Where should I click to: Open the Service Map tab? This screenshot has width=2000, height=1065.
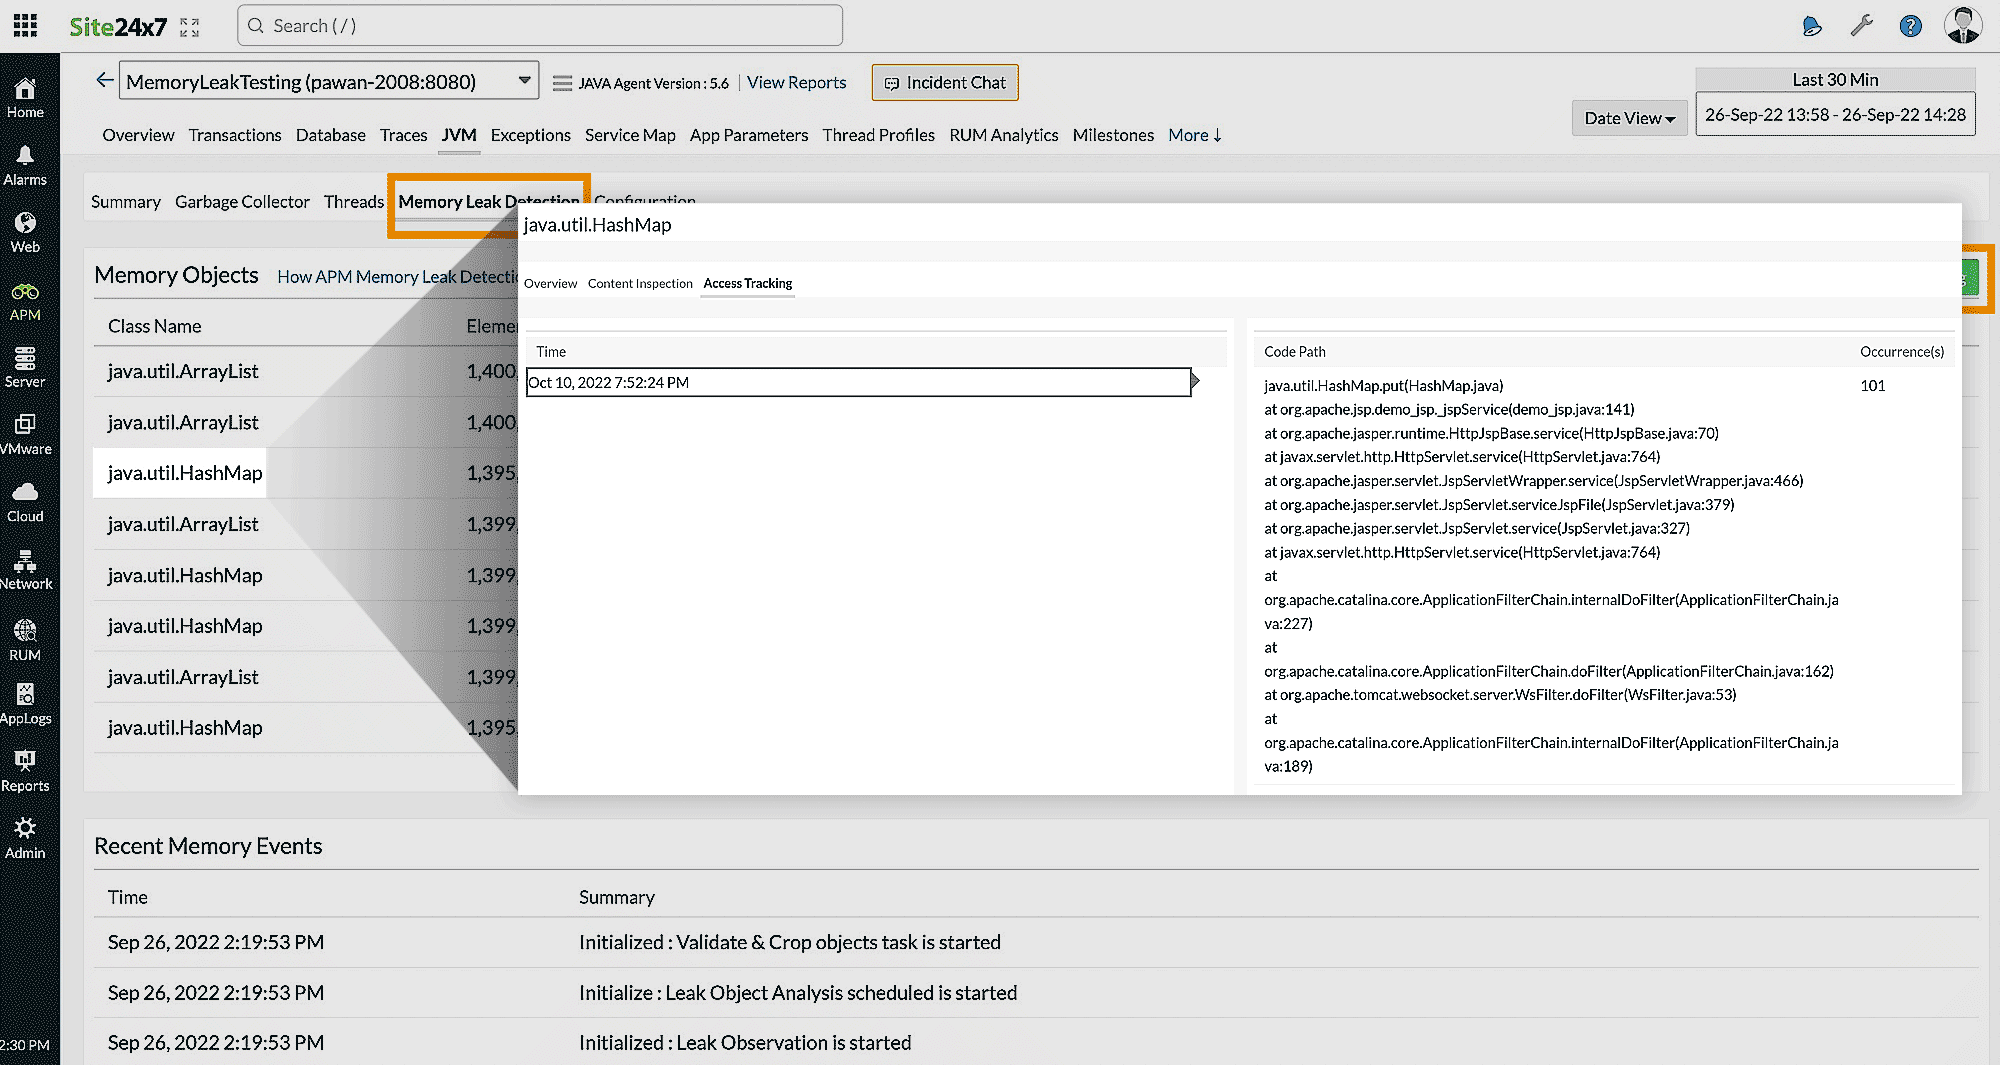click(x=630, y=135)
